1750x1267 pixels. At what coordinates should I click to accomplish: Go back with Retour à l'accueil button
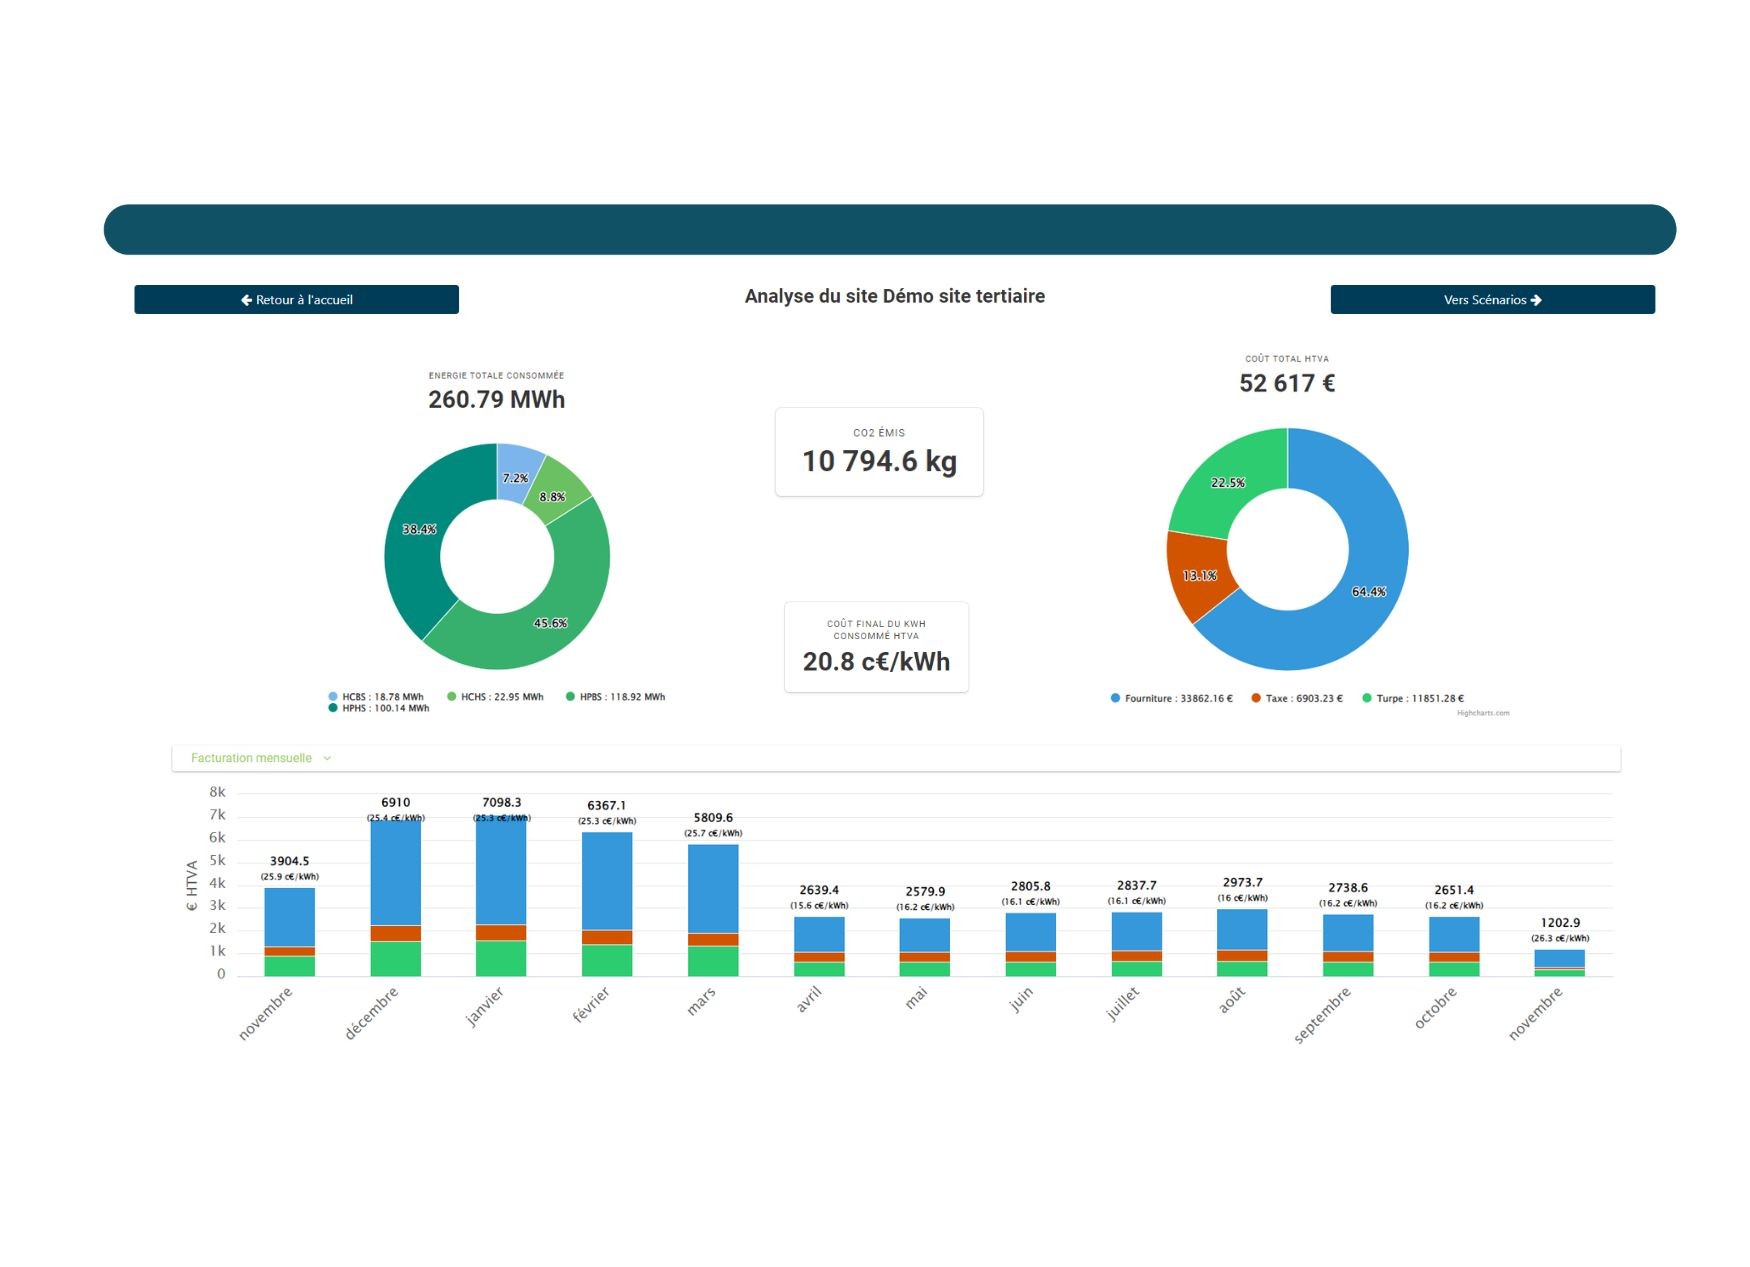pyautogui.click(x=296, y=300)
